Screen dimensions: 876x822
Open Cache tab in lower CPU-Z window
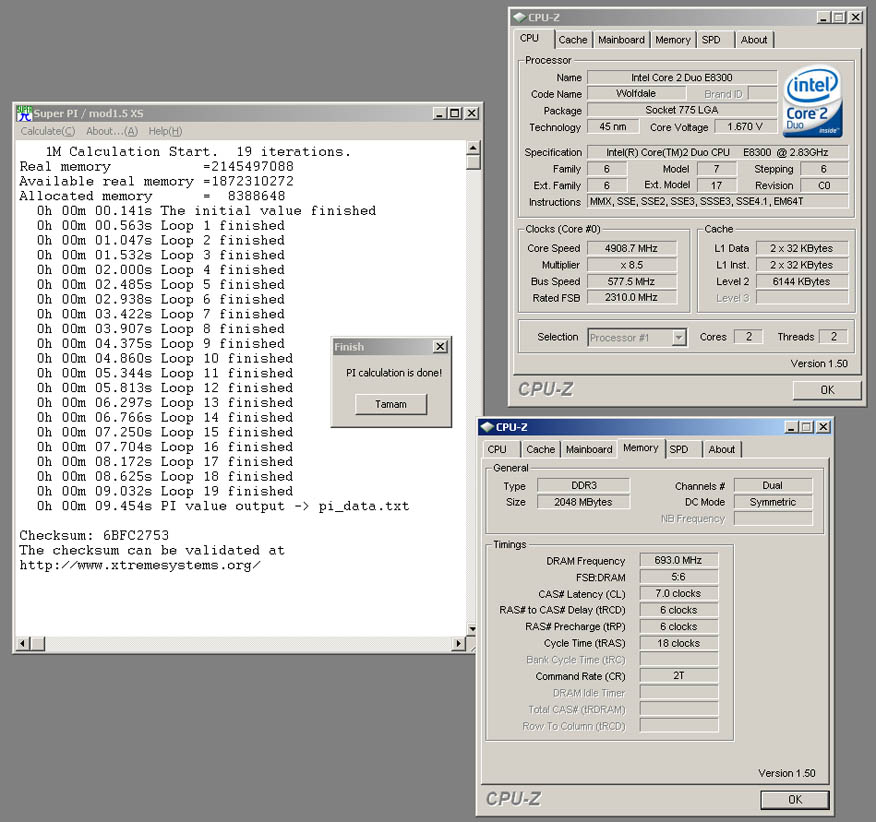click(x=541, y=450)
